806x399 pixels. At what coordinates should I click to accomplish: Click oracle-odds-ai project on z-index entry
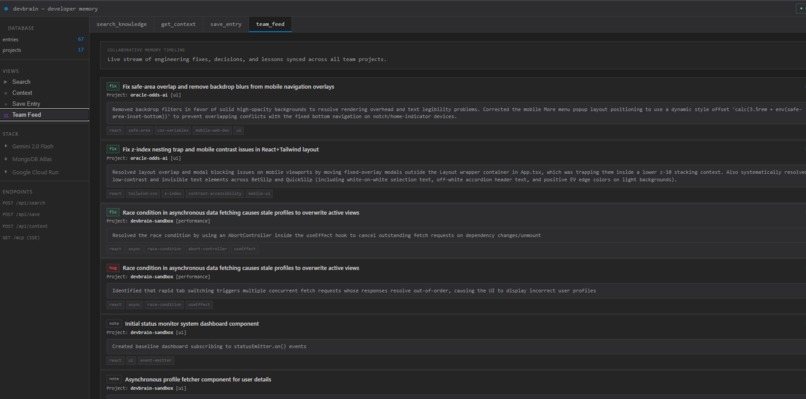click(149, 158)
